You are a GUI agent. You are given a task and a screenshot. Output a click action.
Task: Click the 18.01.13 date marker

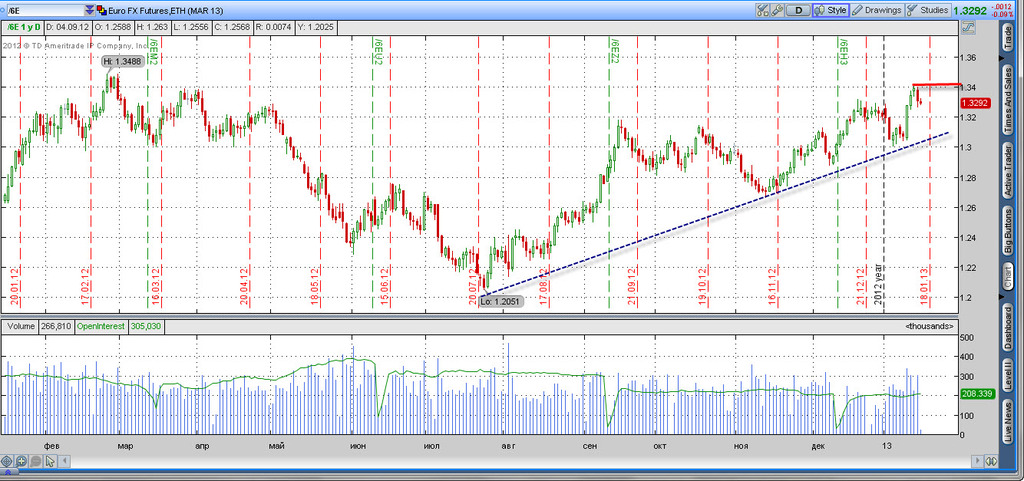coord(924,286)
